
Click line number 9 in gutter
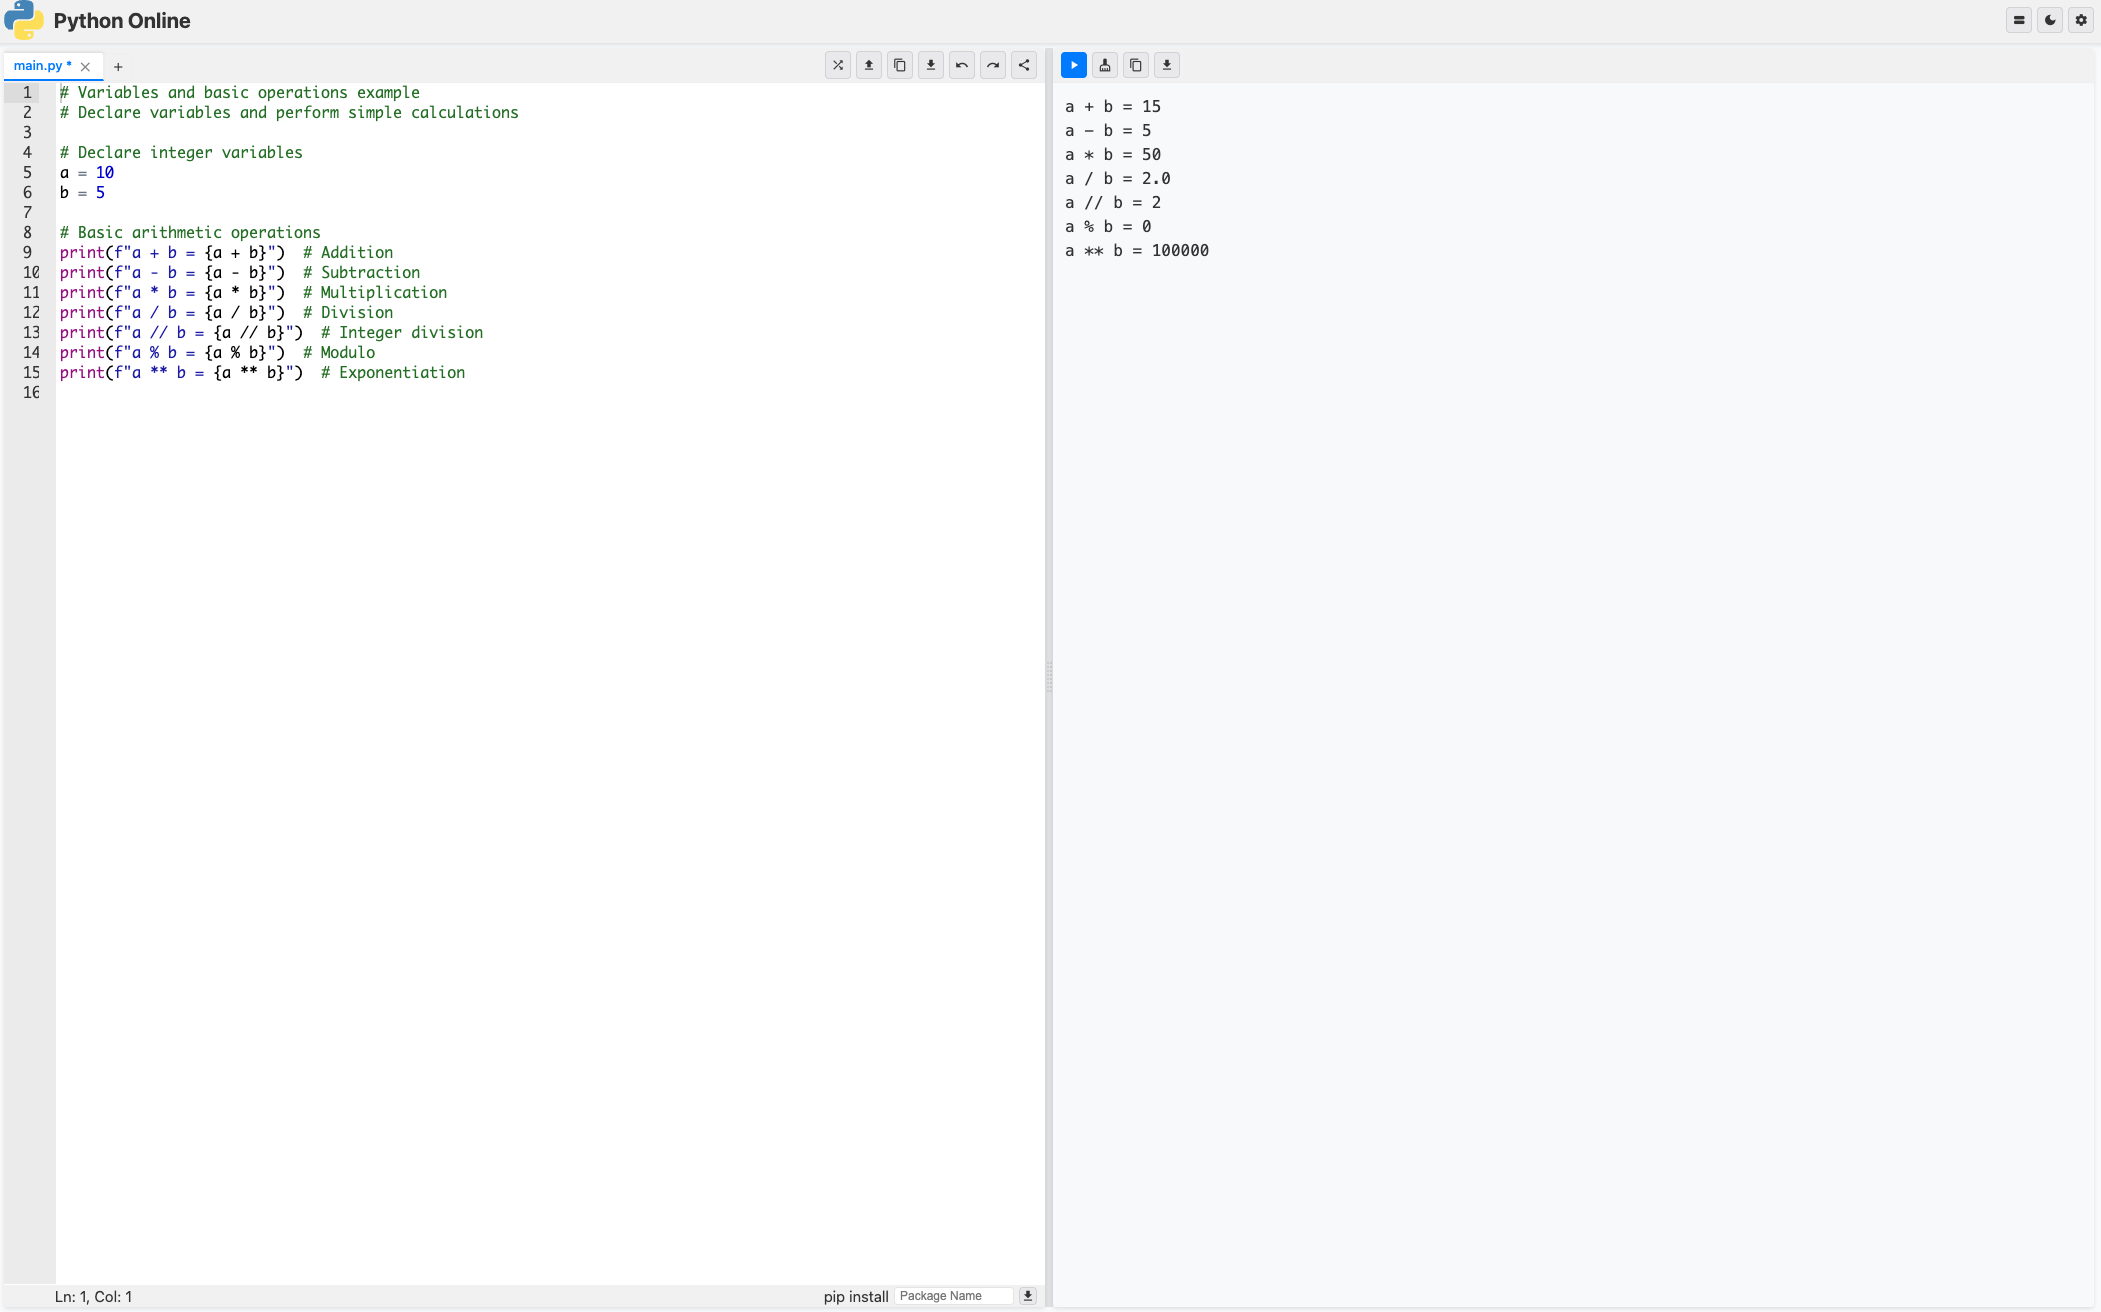(28, 252)
